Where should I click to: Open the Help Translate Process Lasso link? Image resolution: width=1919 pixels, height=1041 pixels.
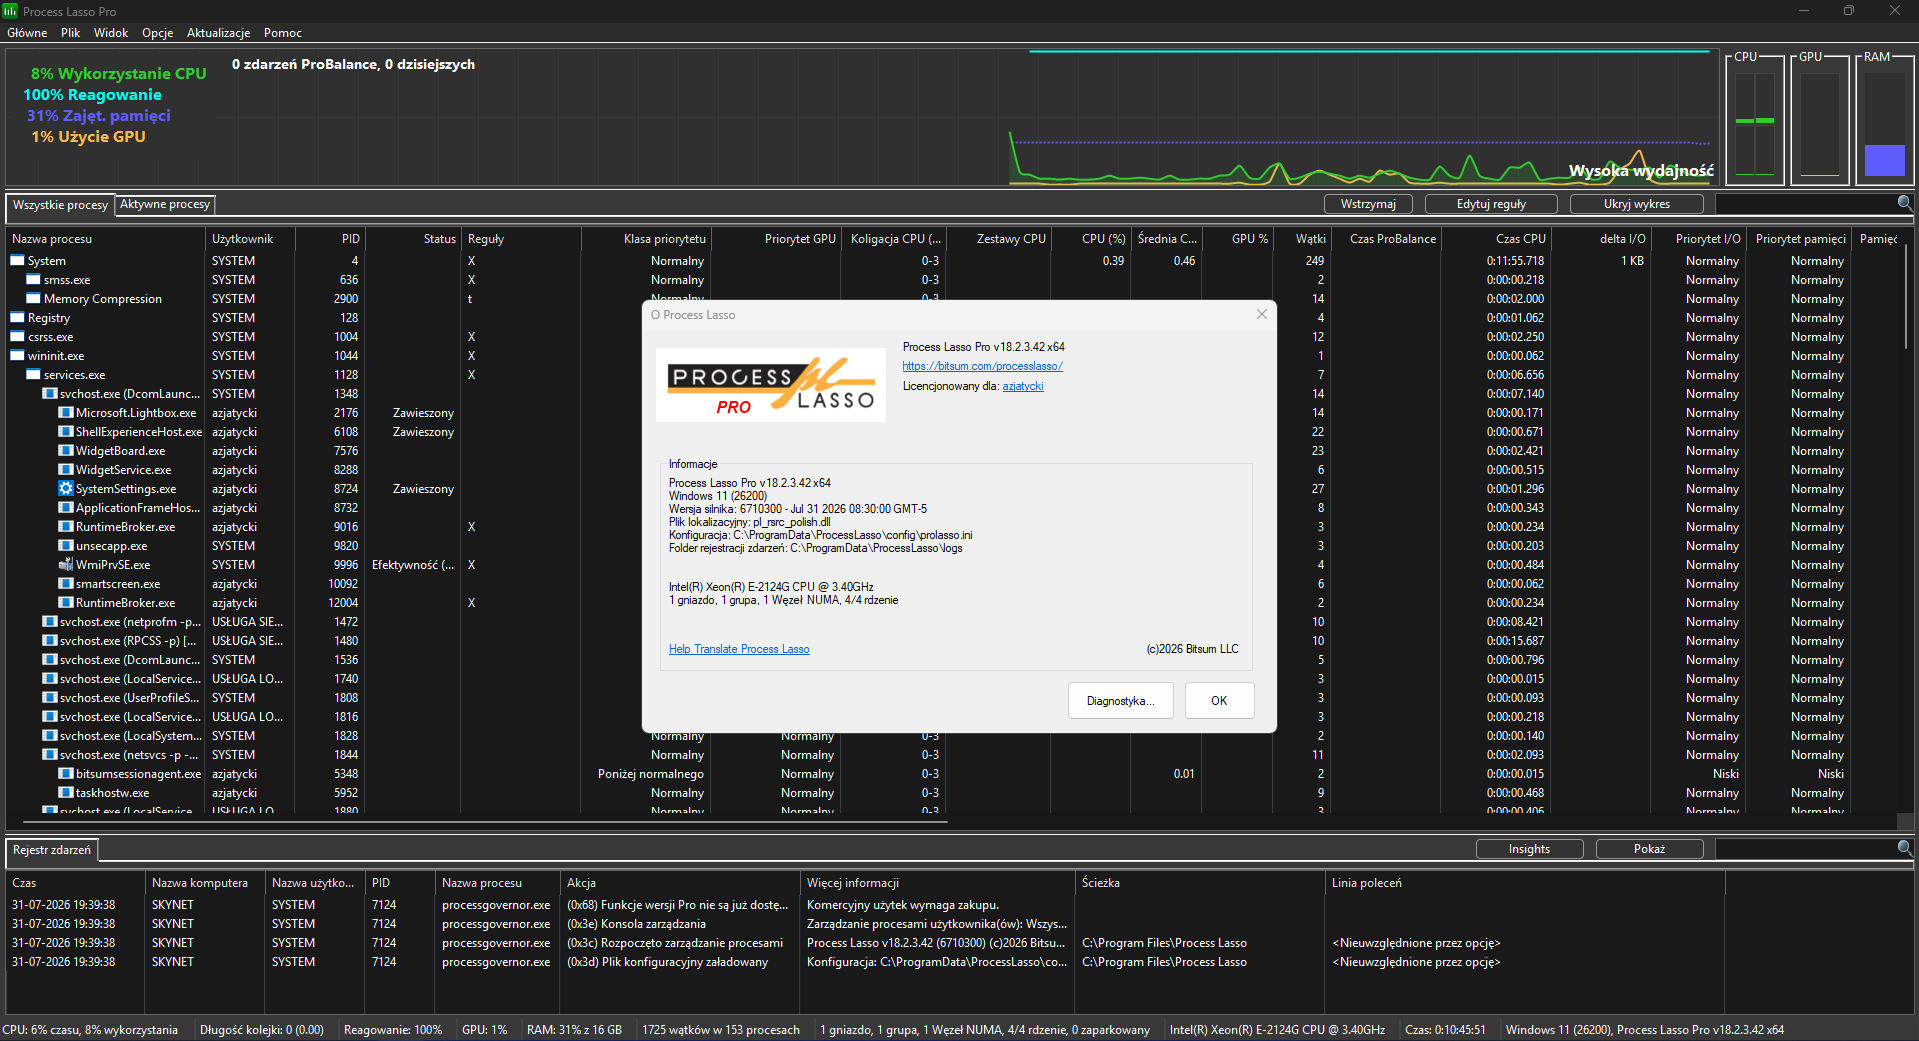tap(739, 649)
